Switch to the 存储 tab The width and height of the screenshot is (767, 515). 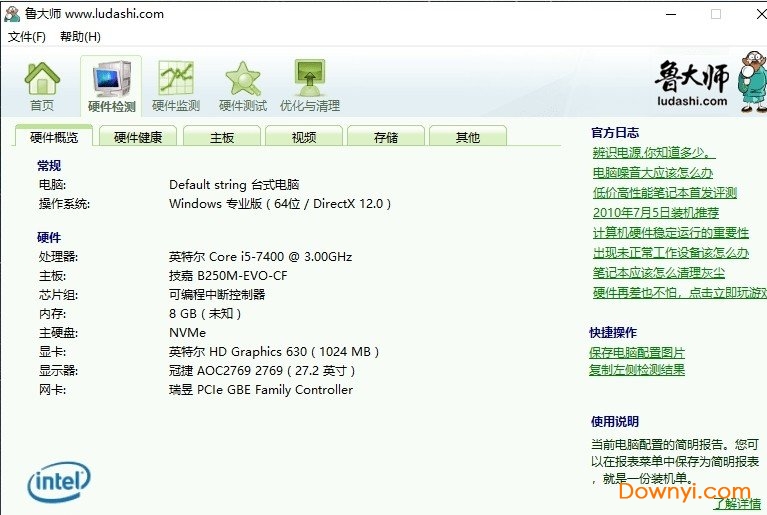point(386,137)
